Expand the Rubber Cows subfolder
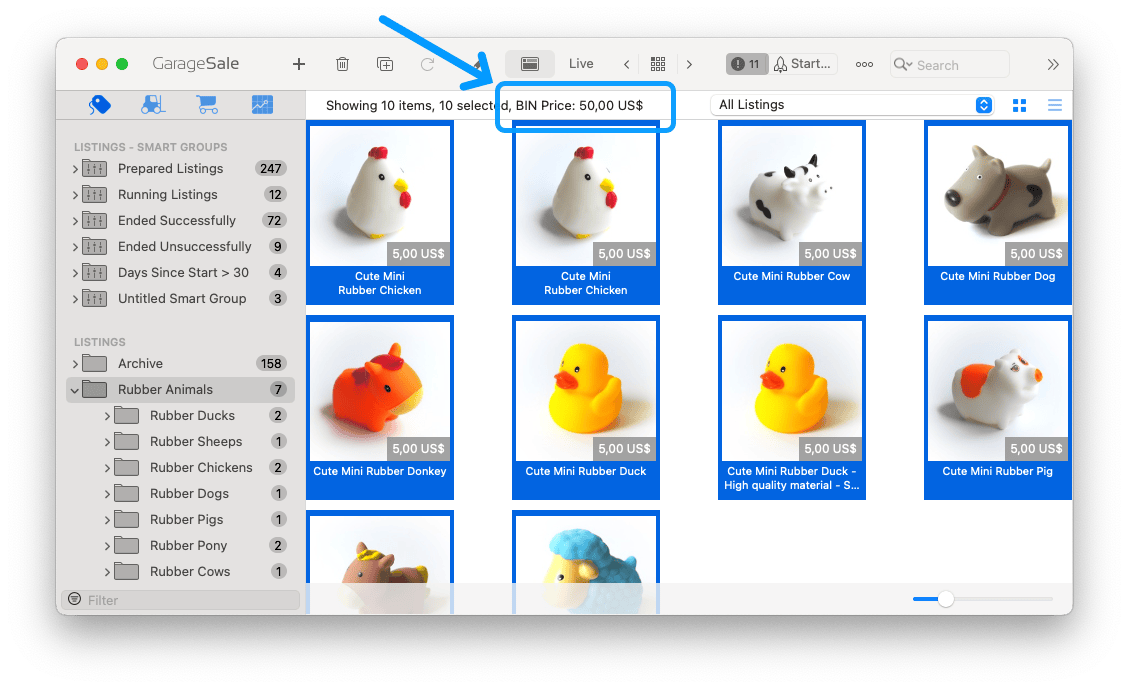 (x=107, y=572)
